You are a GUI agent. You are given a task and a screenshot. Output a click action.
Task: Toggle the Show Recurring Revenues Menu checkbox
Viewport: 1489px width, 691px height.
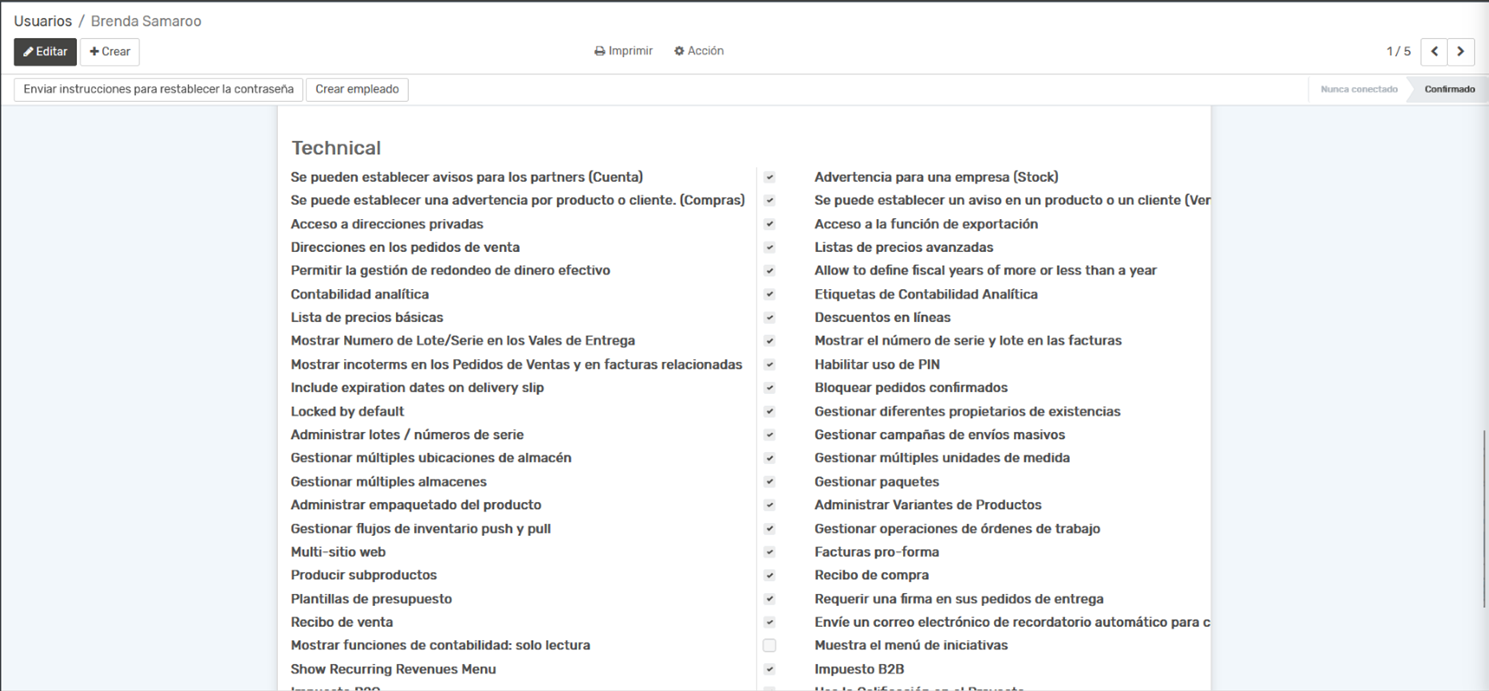coord(769,669)
